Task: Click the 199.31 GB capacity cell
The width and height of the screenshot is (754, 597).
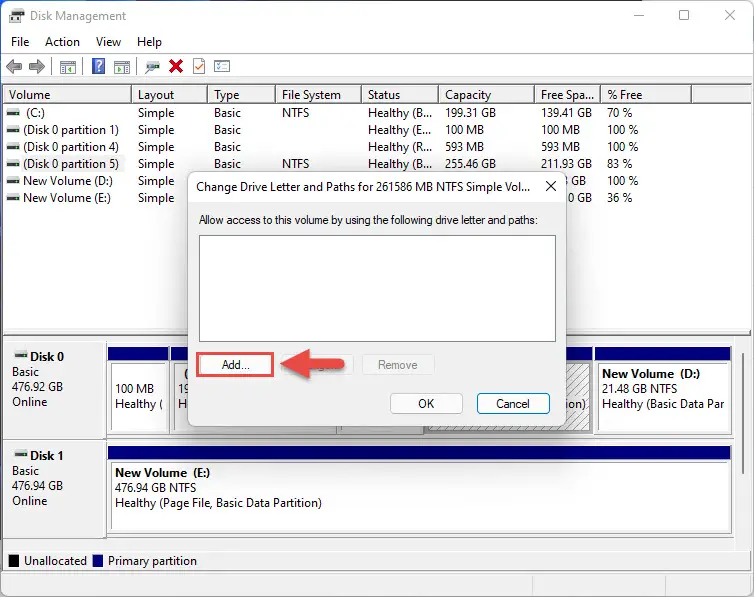Action: (470, 113)
